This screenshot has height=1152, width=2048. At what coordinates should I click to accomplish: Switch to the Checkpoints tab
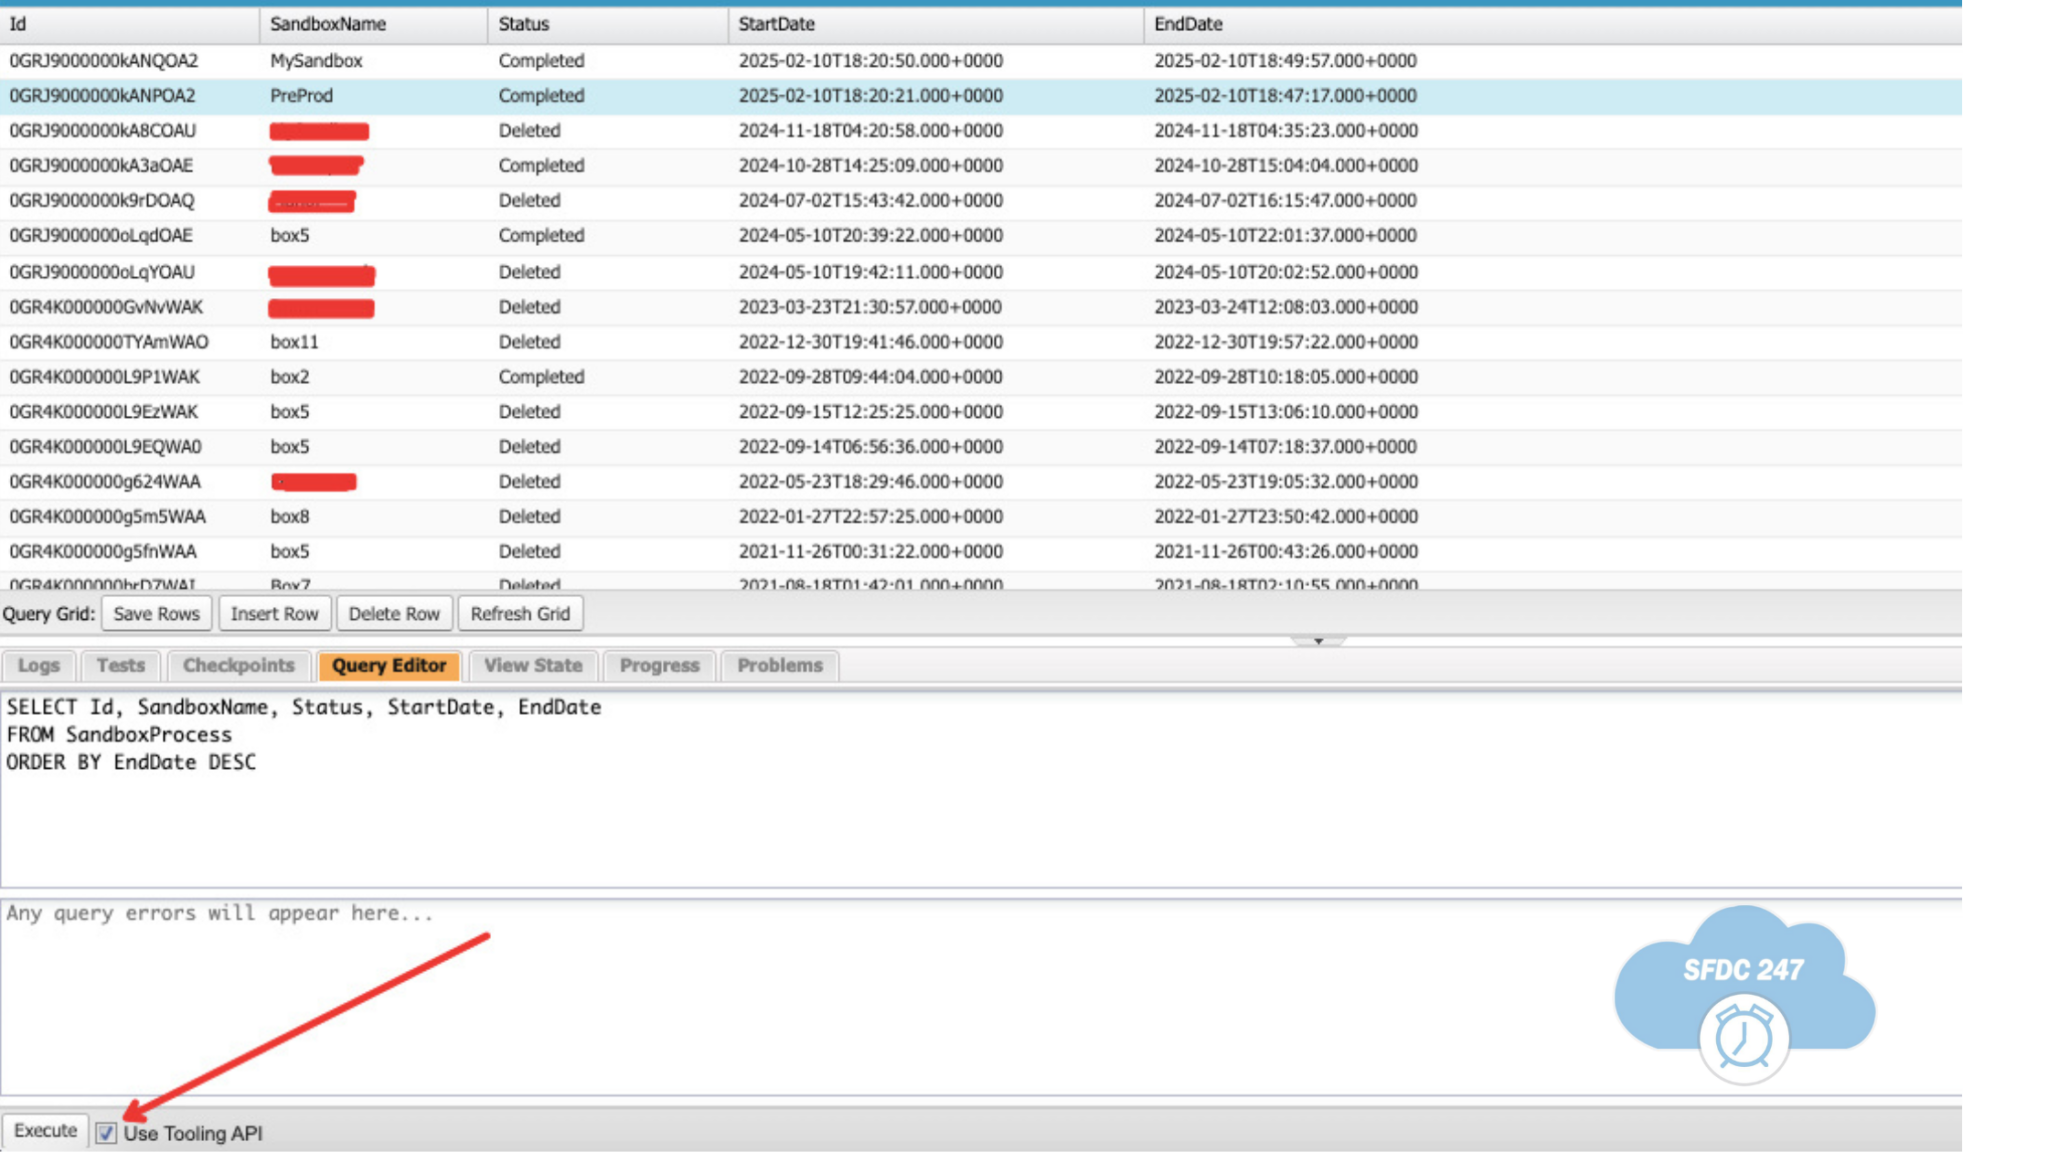[238, 665]
